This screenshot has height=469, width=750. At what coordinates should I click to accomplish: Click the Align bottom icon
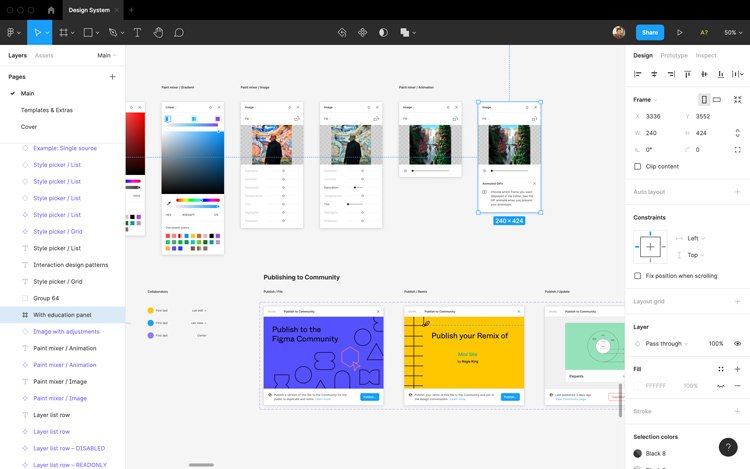click(721, 74)
